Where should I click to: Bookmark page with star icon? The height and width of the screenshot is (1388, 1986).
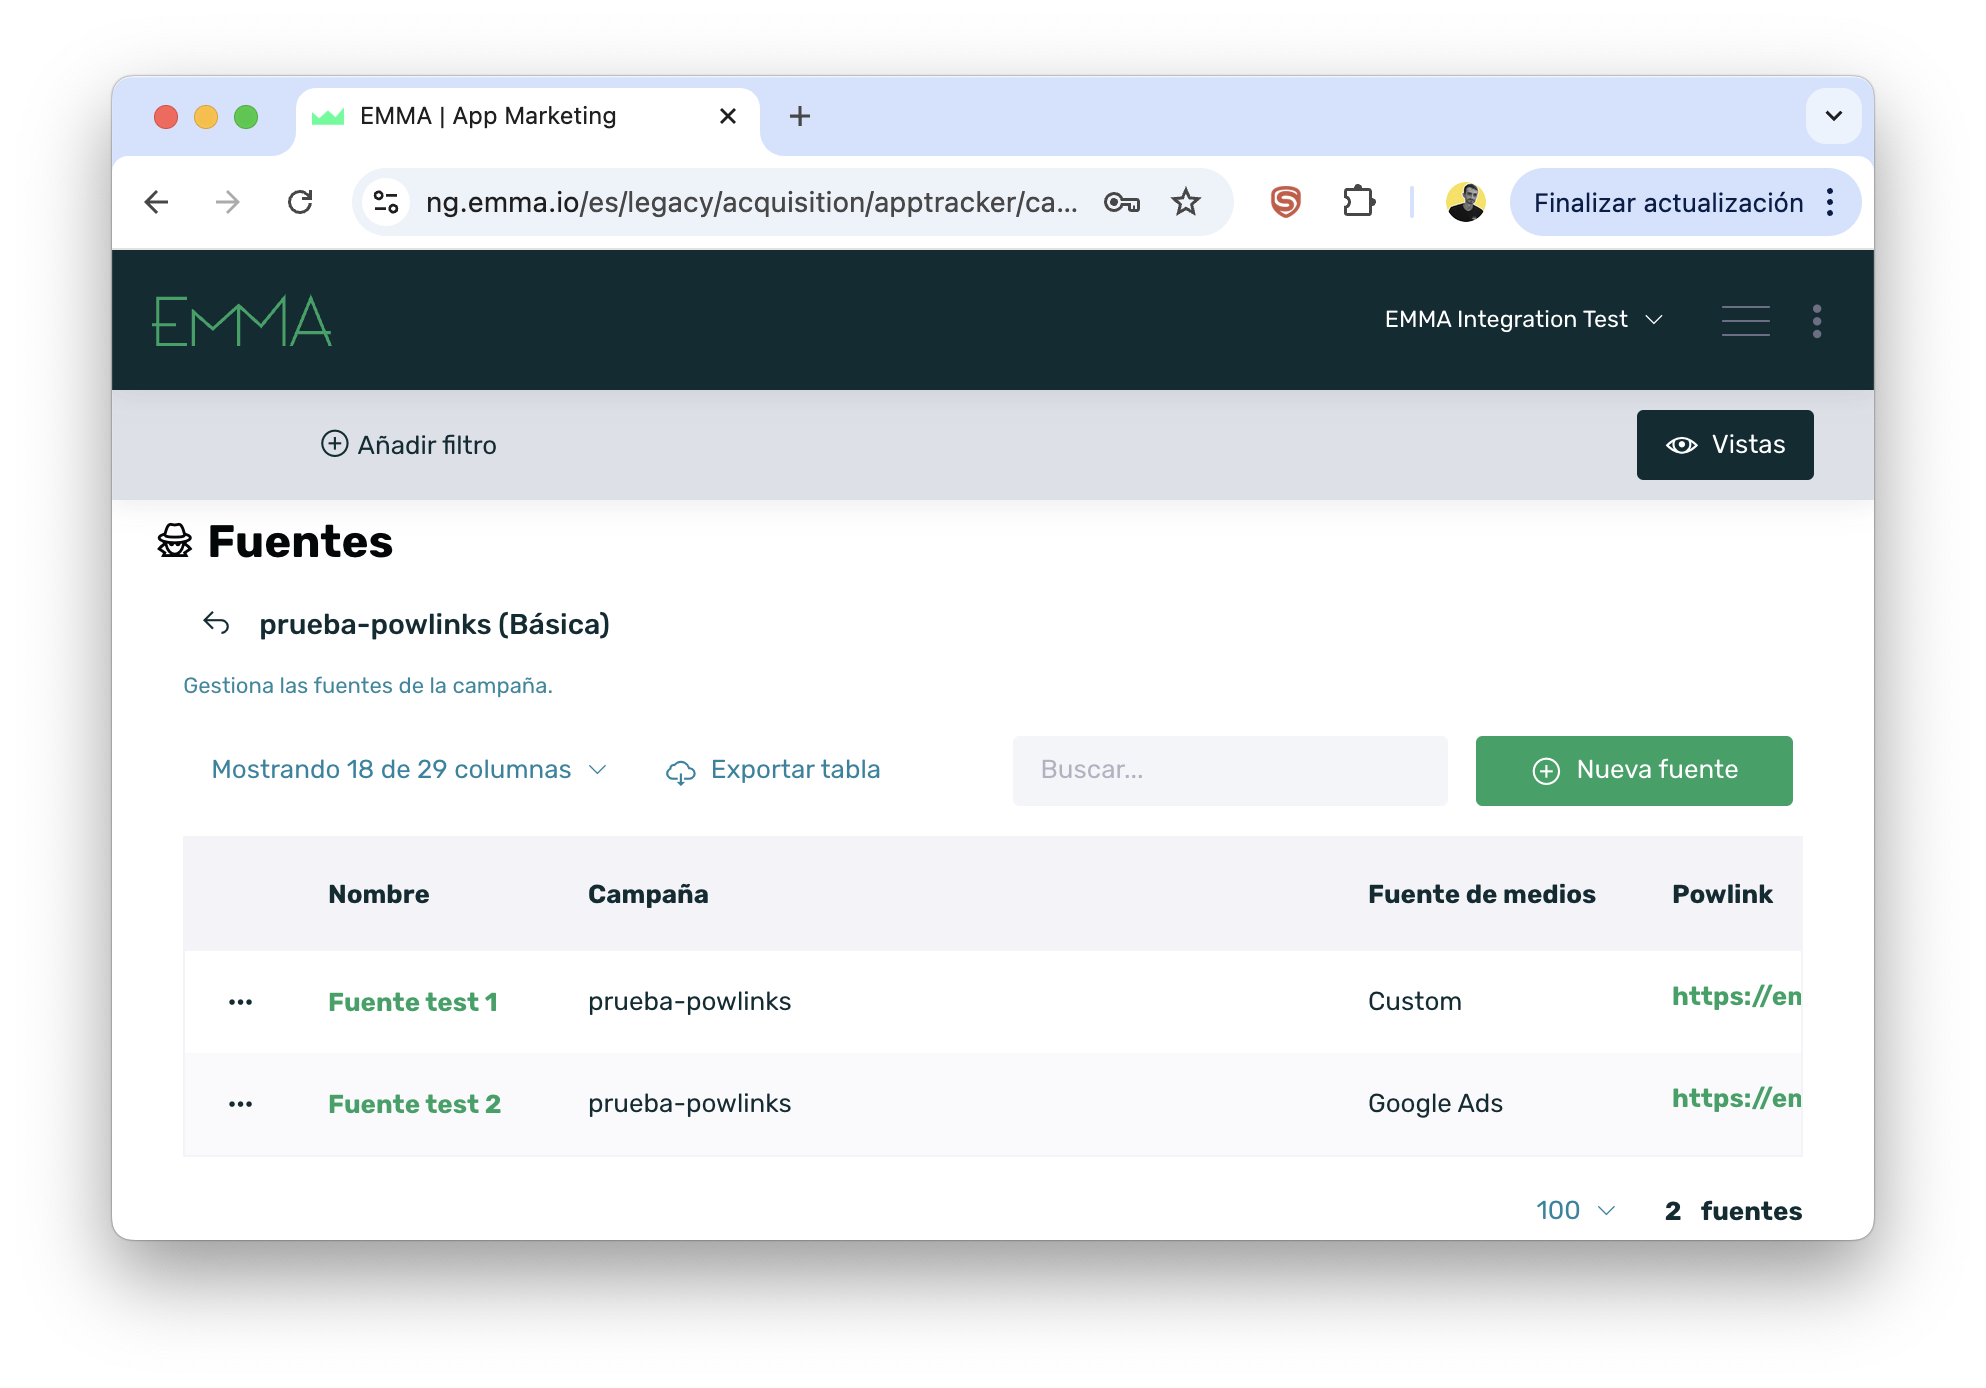pyautogui.click(x=1185, y=203)
